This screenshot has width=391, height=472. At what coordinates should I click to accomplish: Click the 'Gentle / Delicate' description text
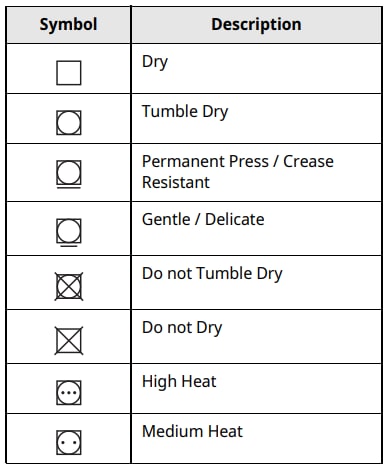pyautogui.click(x=203, y=220)
